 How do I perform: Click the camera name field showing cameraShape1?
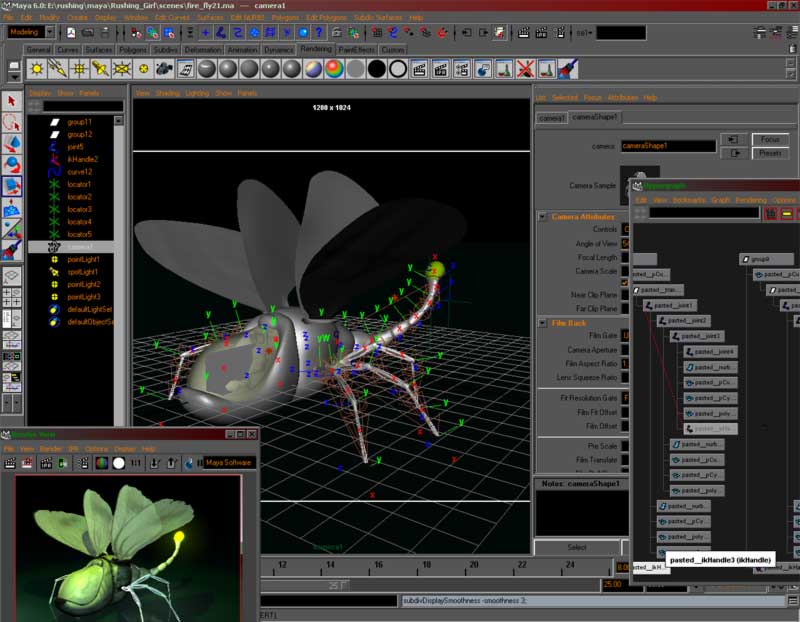point(668,146)
